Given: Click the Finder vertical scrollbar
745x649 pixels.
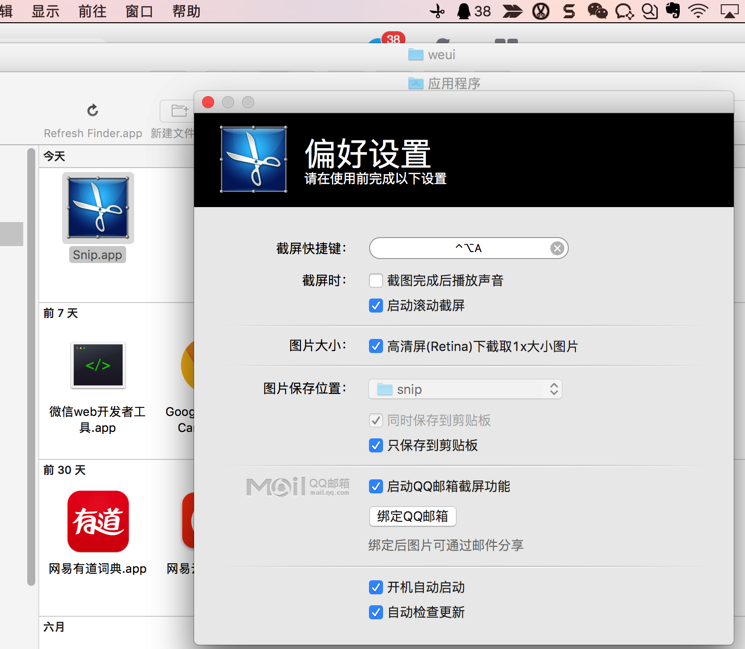Looking at the screenshot, I should [x=31, y=367].
